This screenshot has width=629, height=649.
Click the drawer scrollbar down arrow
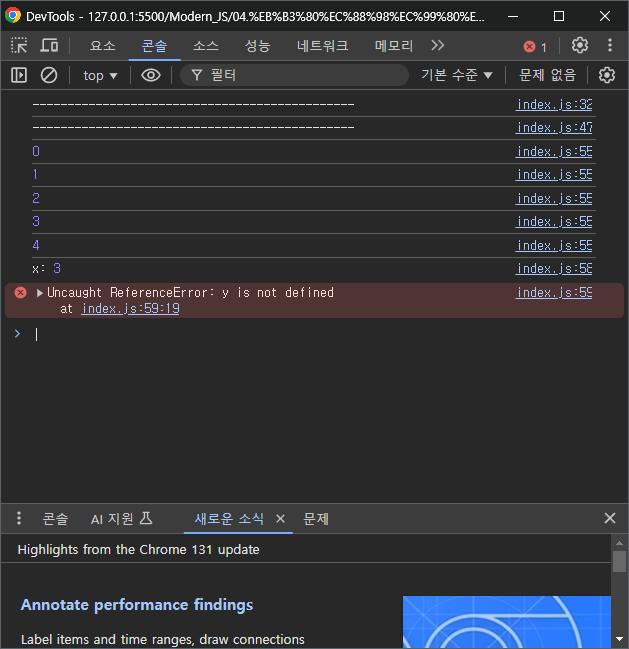[x=619, y=639]
